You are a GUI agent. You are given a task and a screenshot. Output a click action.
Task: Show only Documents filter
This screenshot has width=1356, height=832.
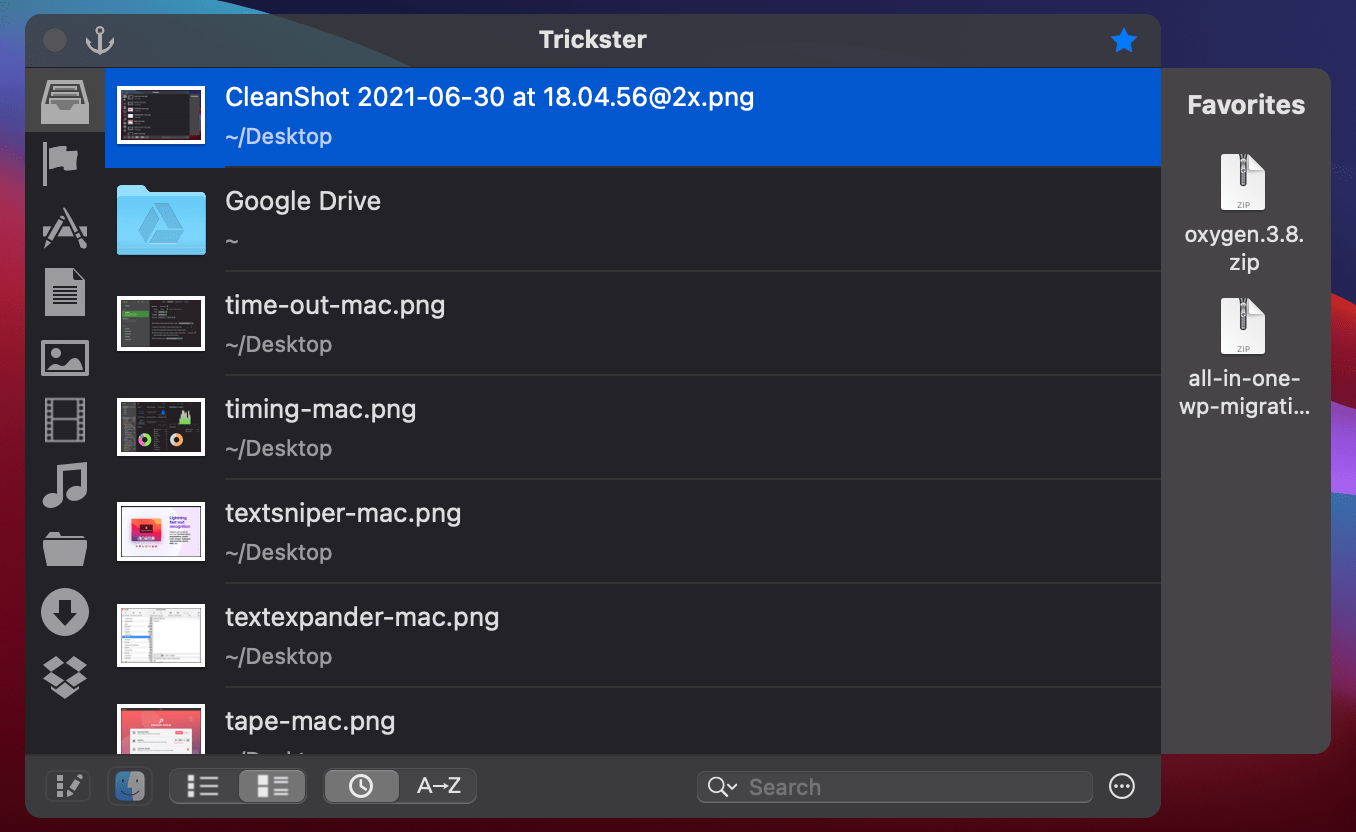click(x=65, y=292)
